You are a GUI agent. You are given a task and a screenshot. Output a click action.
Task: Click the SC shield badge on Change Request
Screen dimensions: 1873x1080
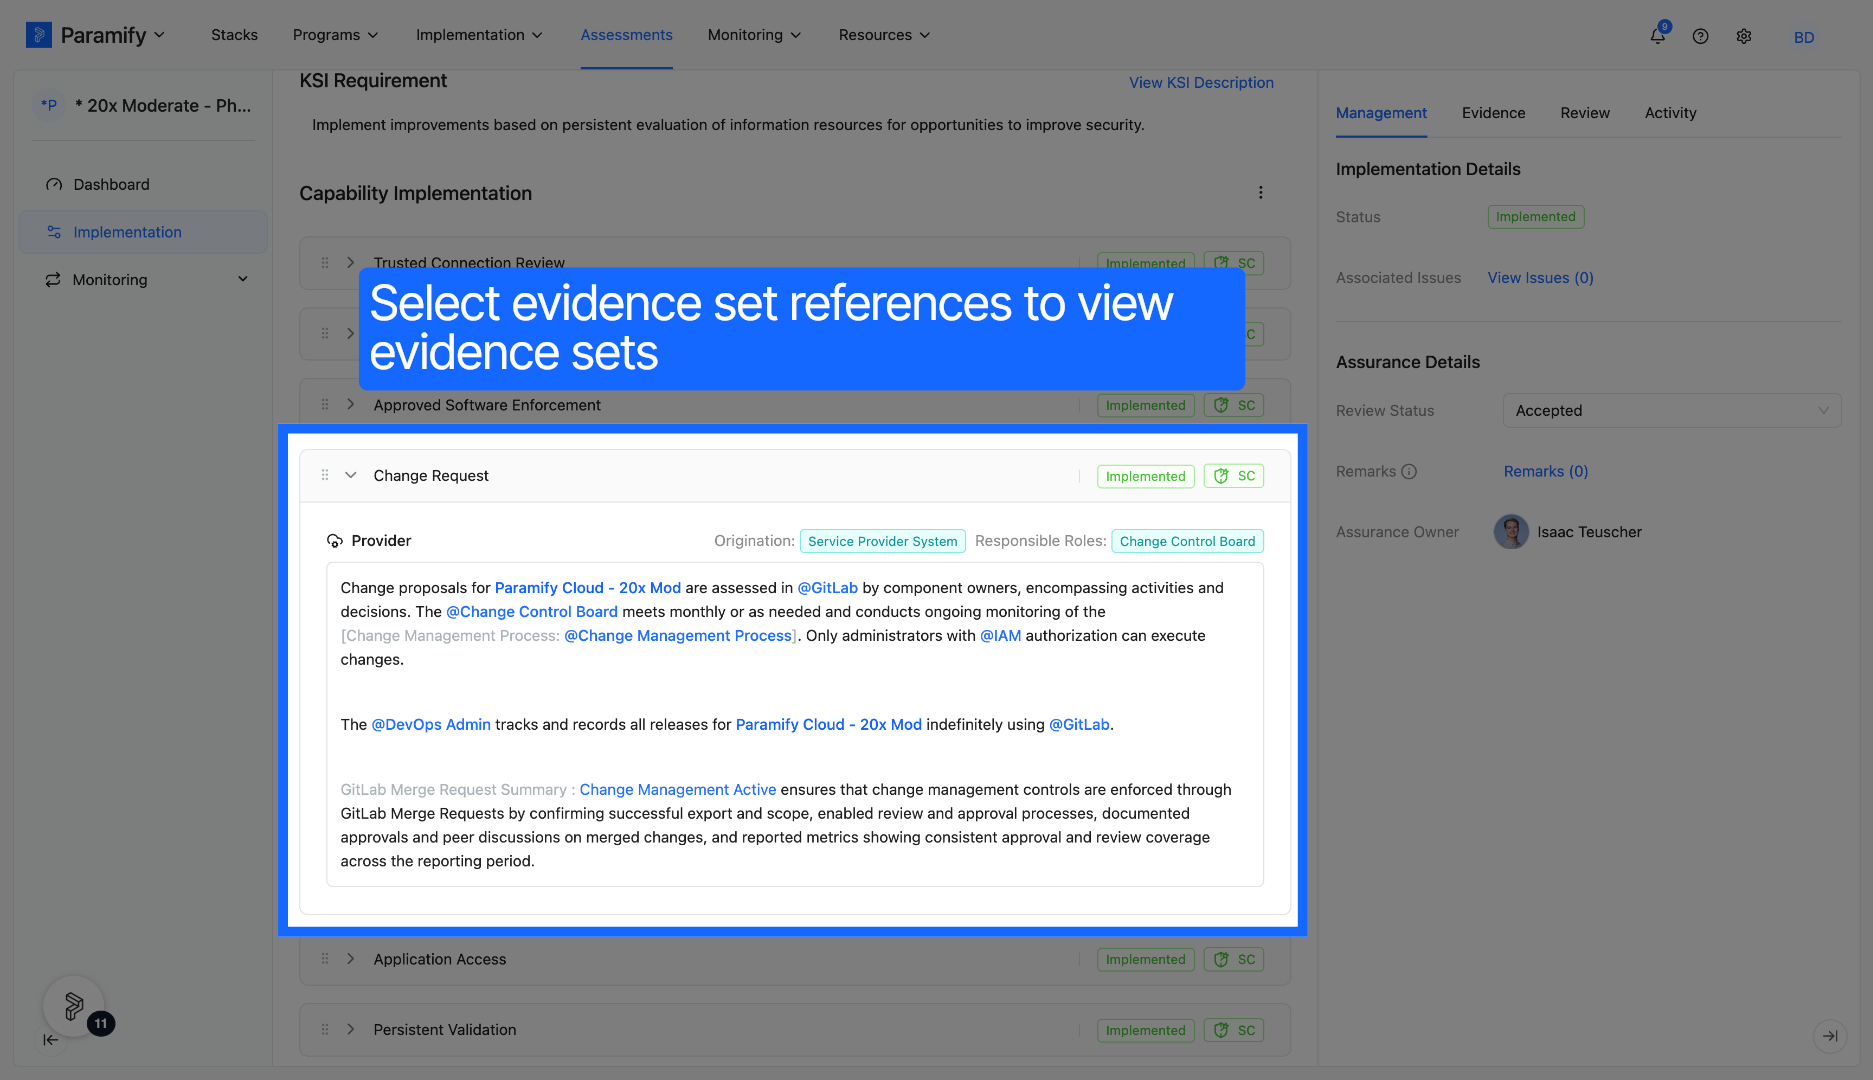[1234, 476]
